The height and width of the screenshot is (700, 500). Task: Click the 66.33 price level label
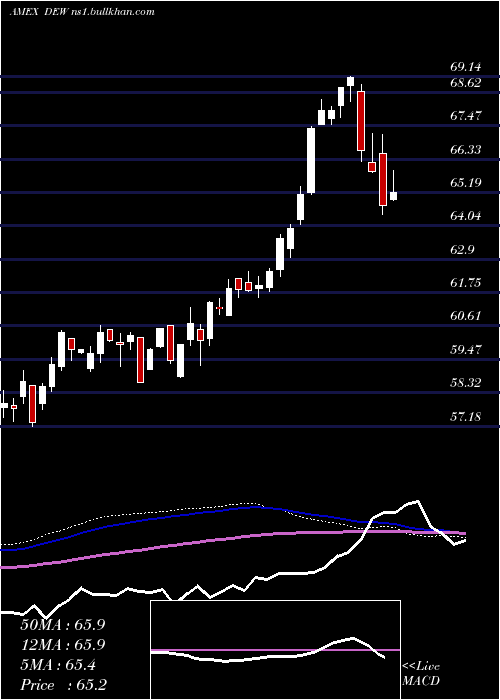tap(466, 150)
